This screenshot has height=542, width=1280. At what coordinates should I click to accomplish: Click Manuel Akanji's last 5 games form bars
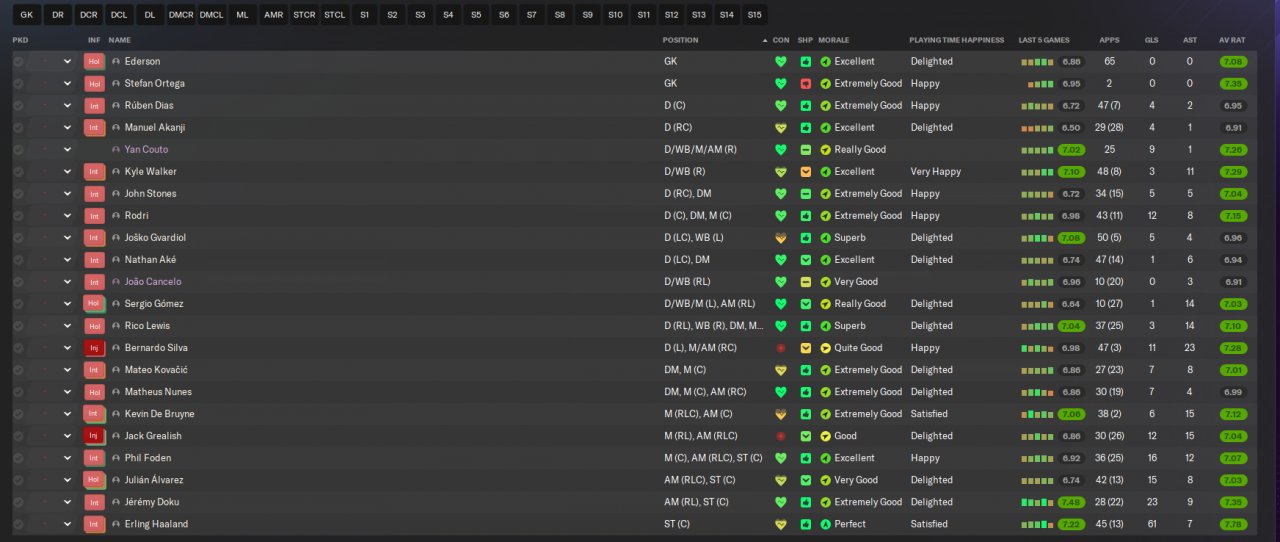1037,128
